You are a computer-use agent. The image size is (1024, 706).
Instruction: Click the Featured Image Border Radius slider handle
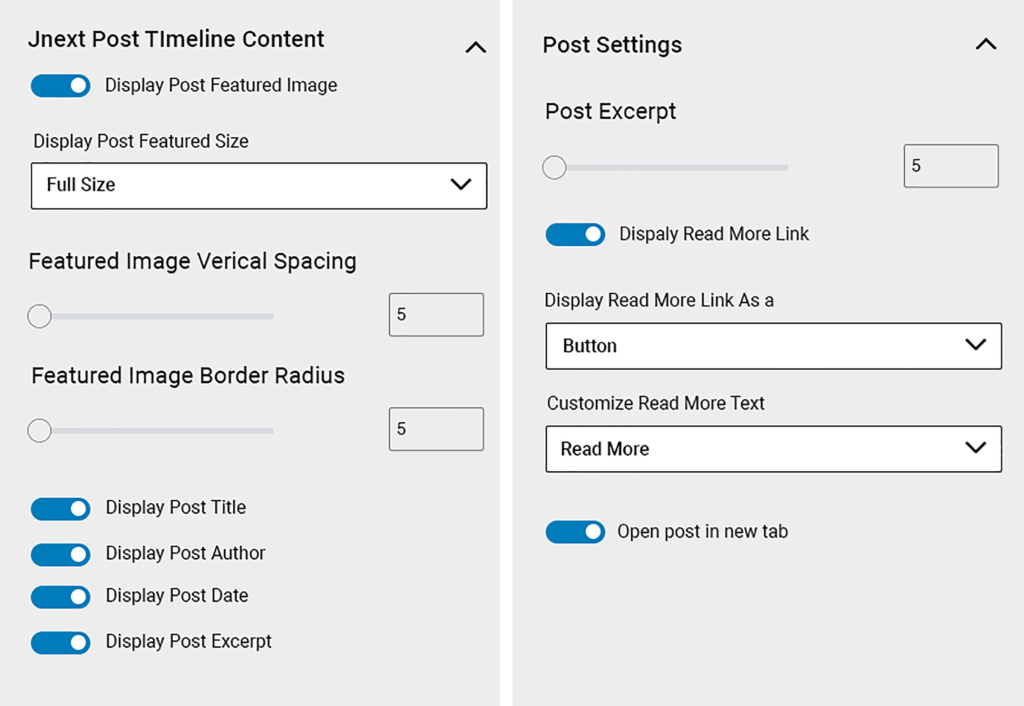pyautogui.click(x=39, y=430)
